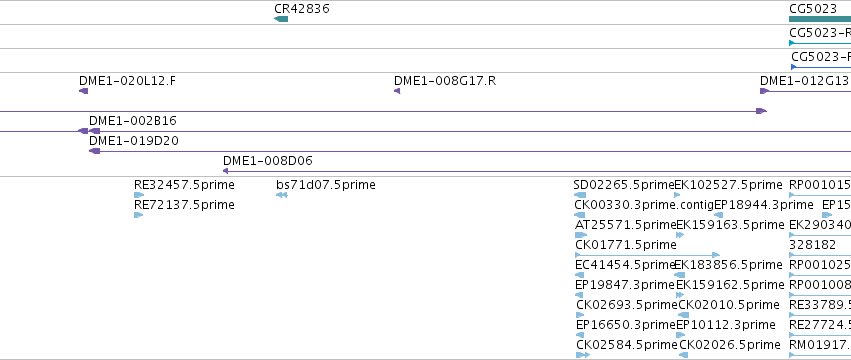Select the thick teal CG5023 gene bar
The image size is (851, 360).
click(x=820, y=19)
